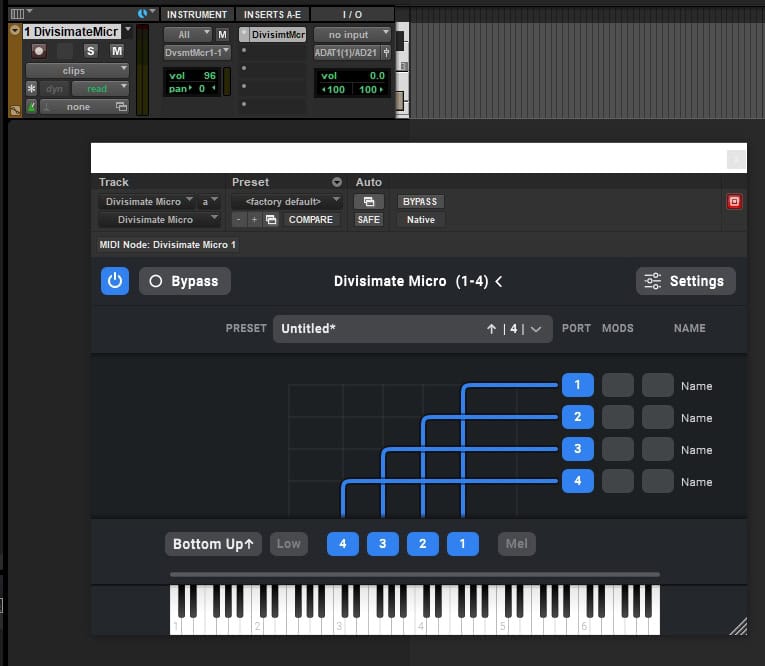Screen dimensions: 765x666
Task: Click the next preset plus button
Action: pyautogui.click(x=254, y=220)
